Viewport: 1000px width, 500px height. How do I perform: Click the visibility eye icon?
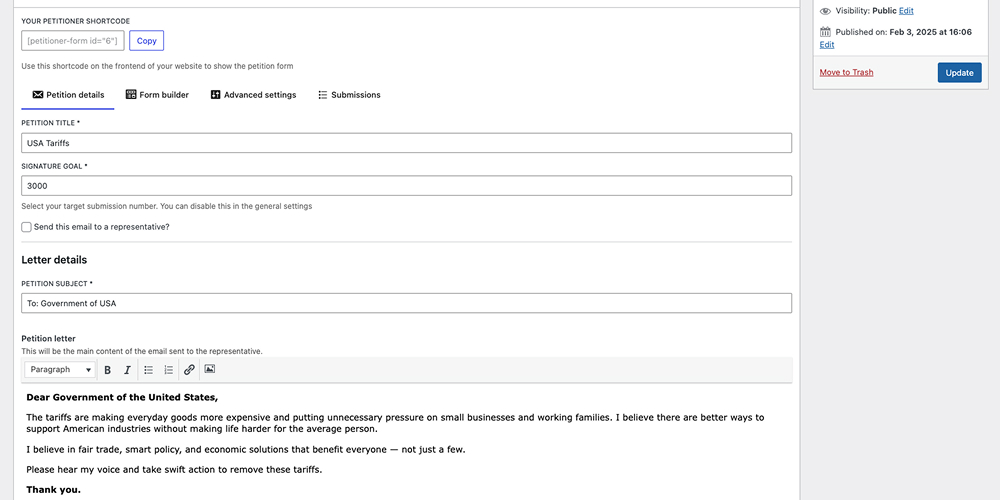[825, 11]
